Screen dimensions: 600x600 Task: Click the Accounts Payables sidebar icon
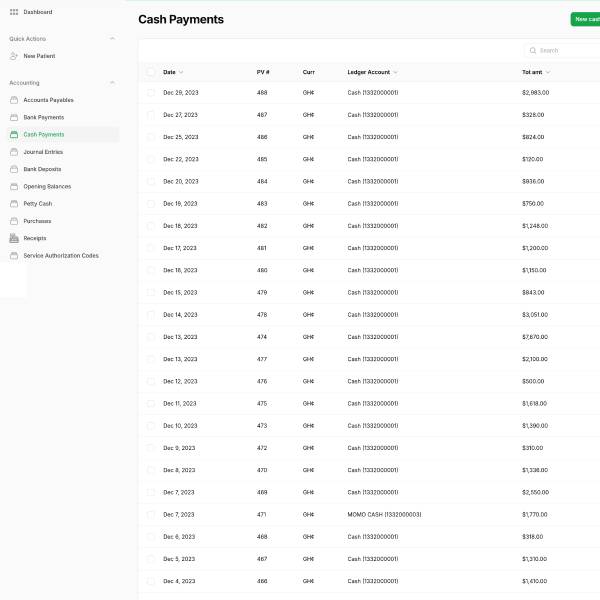(x=14, y=100)
